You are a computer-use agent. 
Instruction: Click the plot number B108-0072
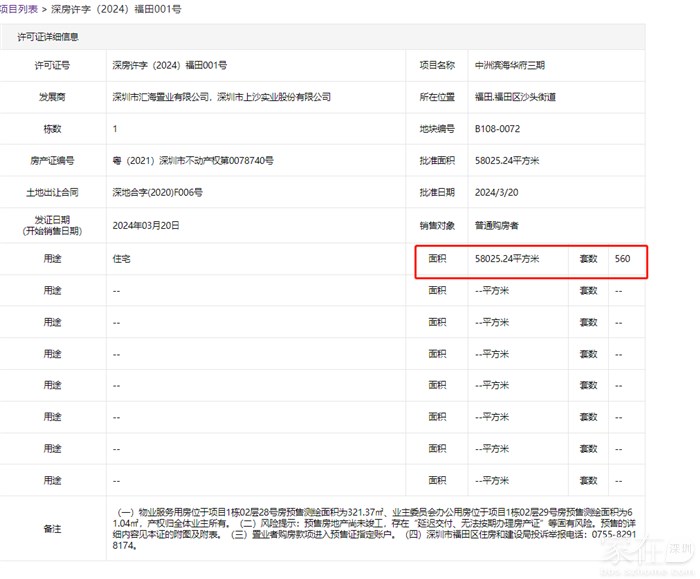pyautogui.click(x=497, y=129)
